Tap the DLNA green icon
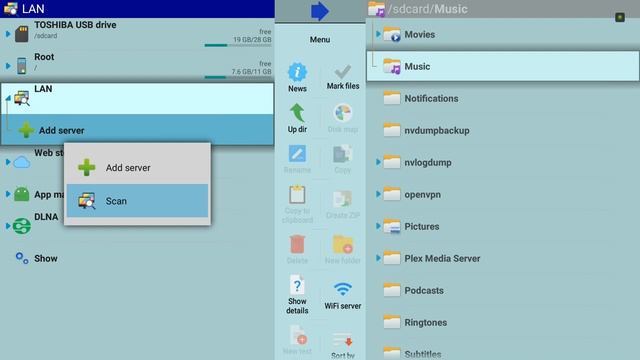 [22, 226]
